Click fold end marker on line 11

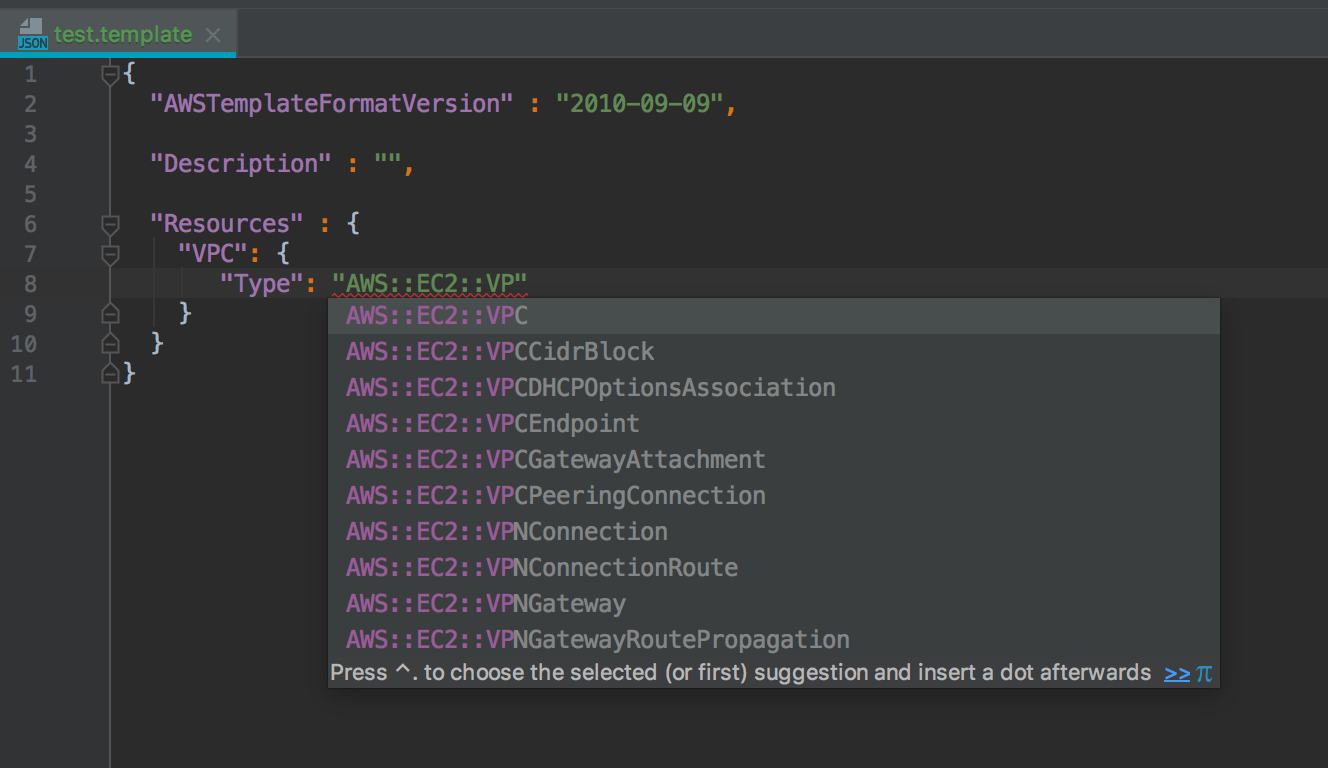click(110, 374)
